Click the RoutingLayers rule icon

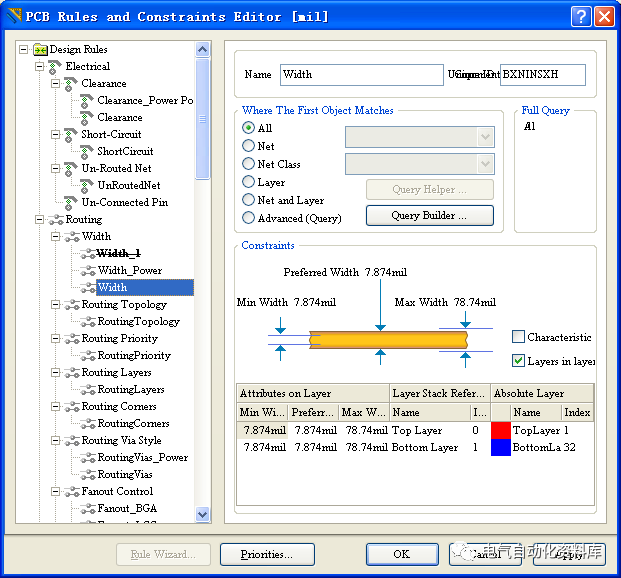pos(88,390)
